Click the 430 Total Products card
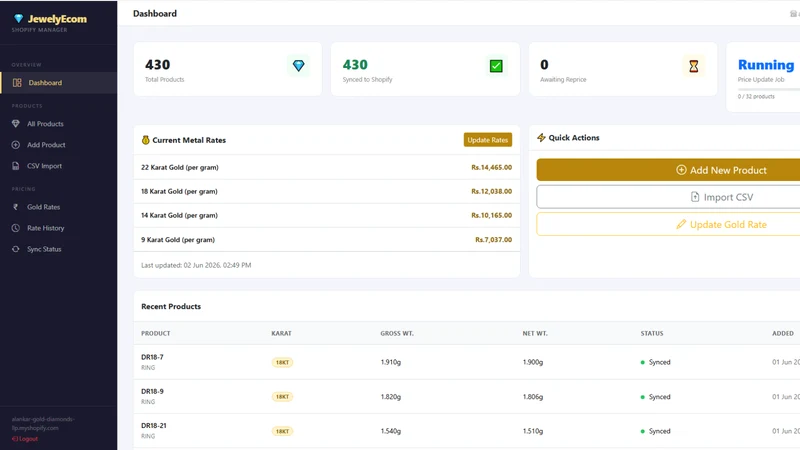Screen dimensions: 800x450 pyautogui.click(x=228, y=69)
